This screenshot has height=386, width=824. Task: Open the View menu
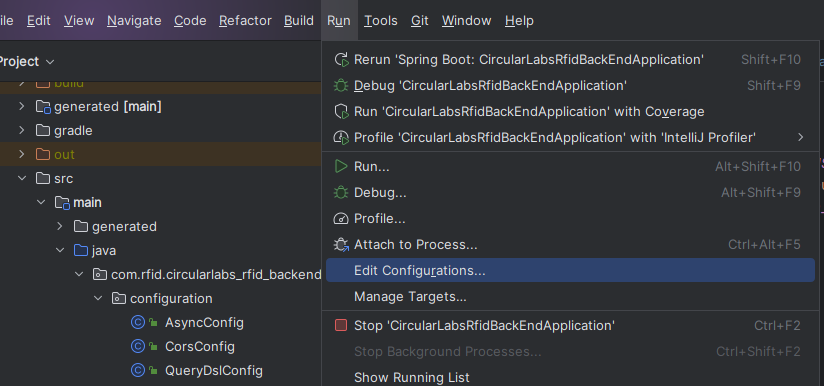point(79,20)
